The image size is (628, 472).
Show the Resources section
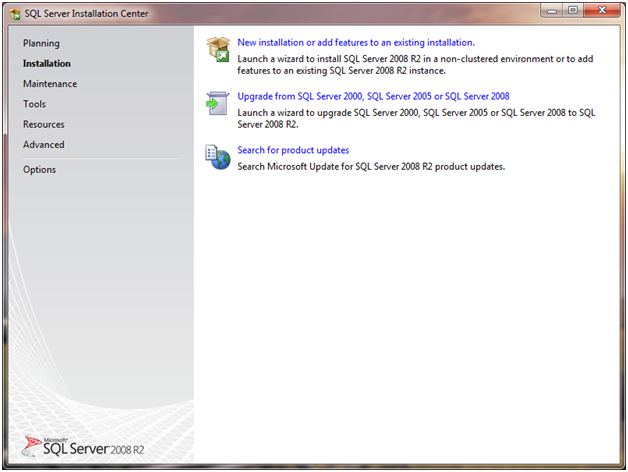[44, 124]
